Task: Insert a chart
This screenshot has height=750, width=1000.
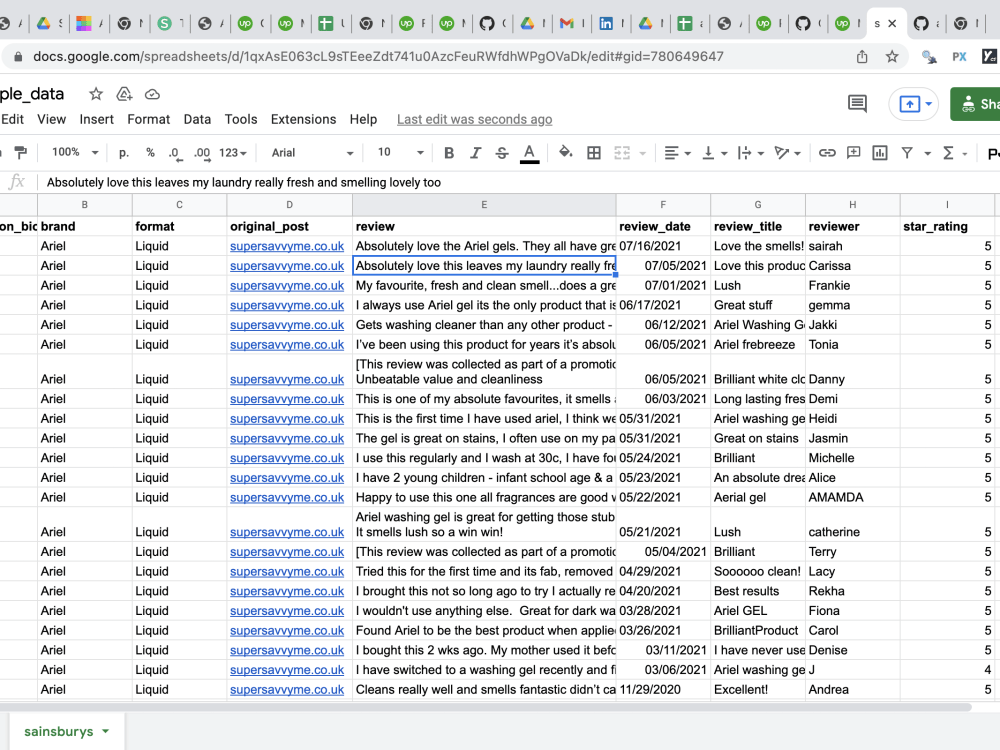Action: pos(880,153)
